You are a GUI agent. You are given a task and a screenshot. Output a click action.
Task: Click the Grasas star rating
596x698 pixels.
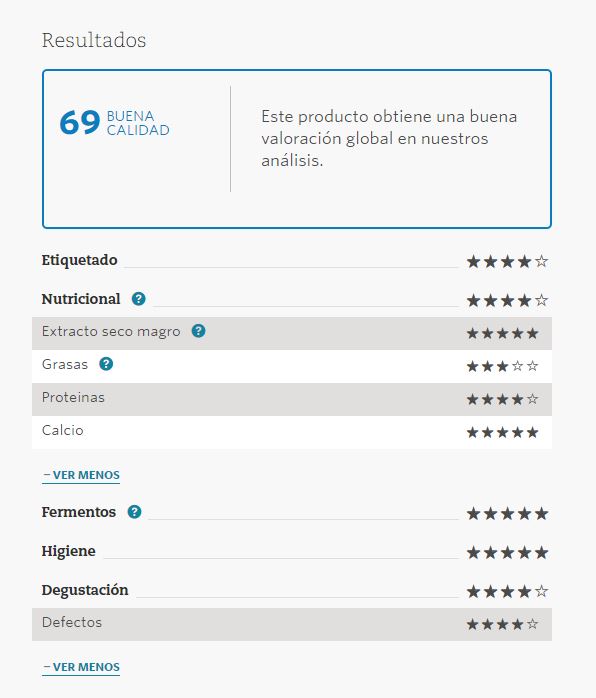coord(503,366)
